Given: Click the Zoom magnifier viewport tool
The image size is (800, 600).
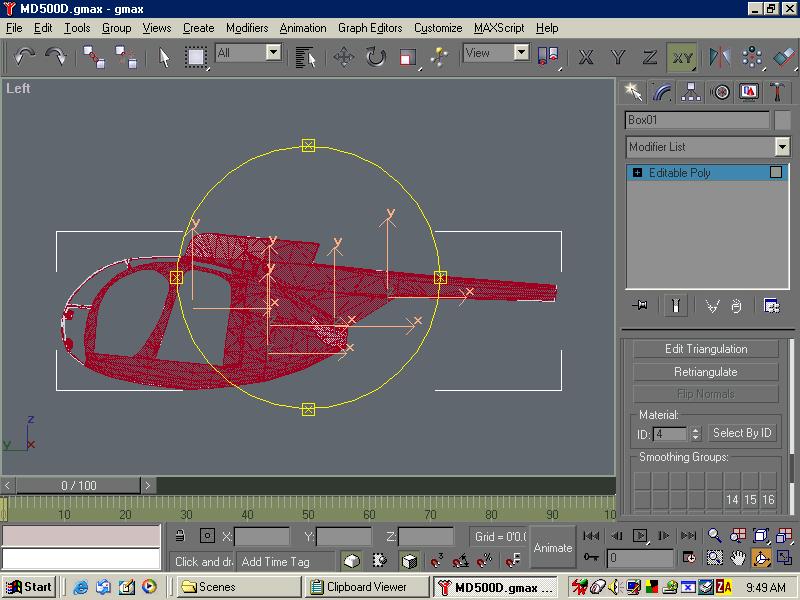Looking at the screenshot, I should click(715, 536).
